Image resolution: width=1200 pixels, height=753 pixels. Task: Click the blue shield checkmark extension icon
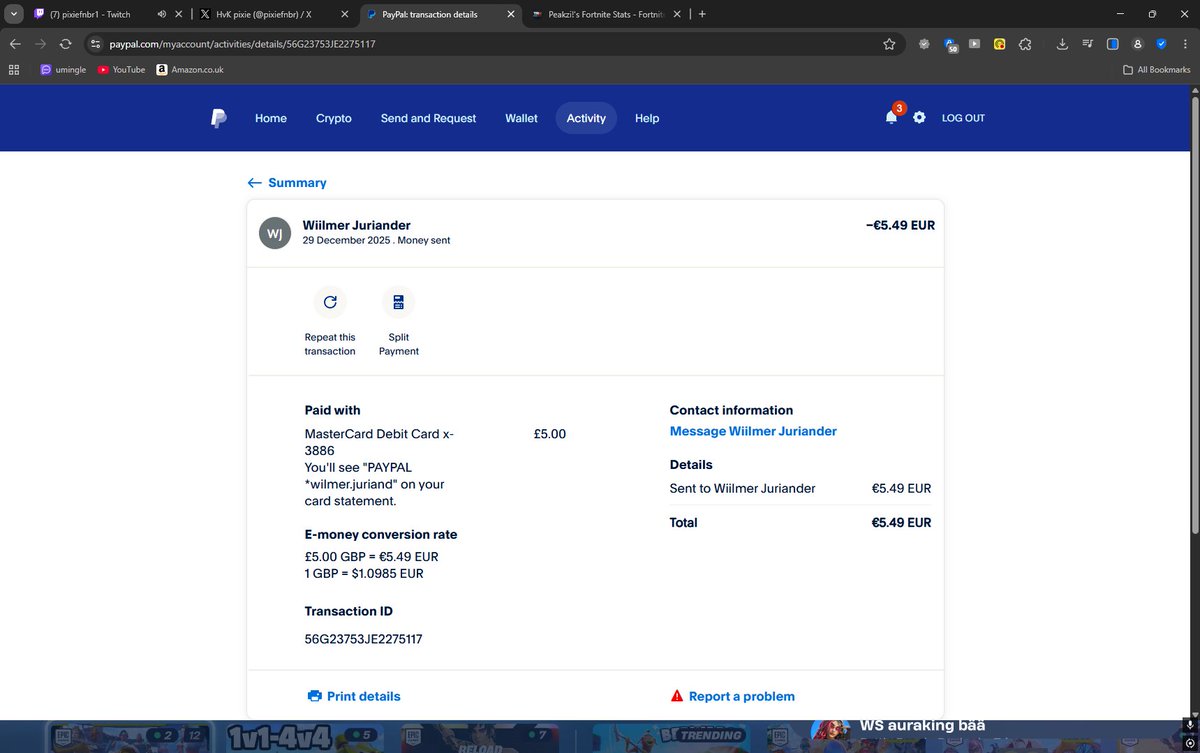[1161, 44]
